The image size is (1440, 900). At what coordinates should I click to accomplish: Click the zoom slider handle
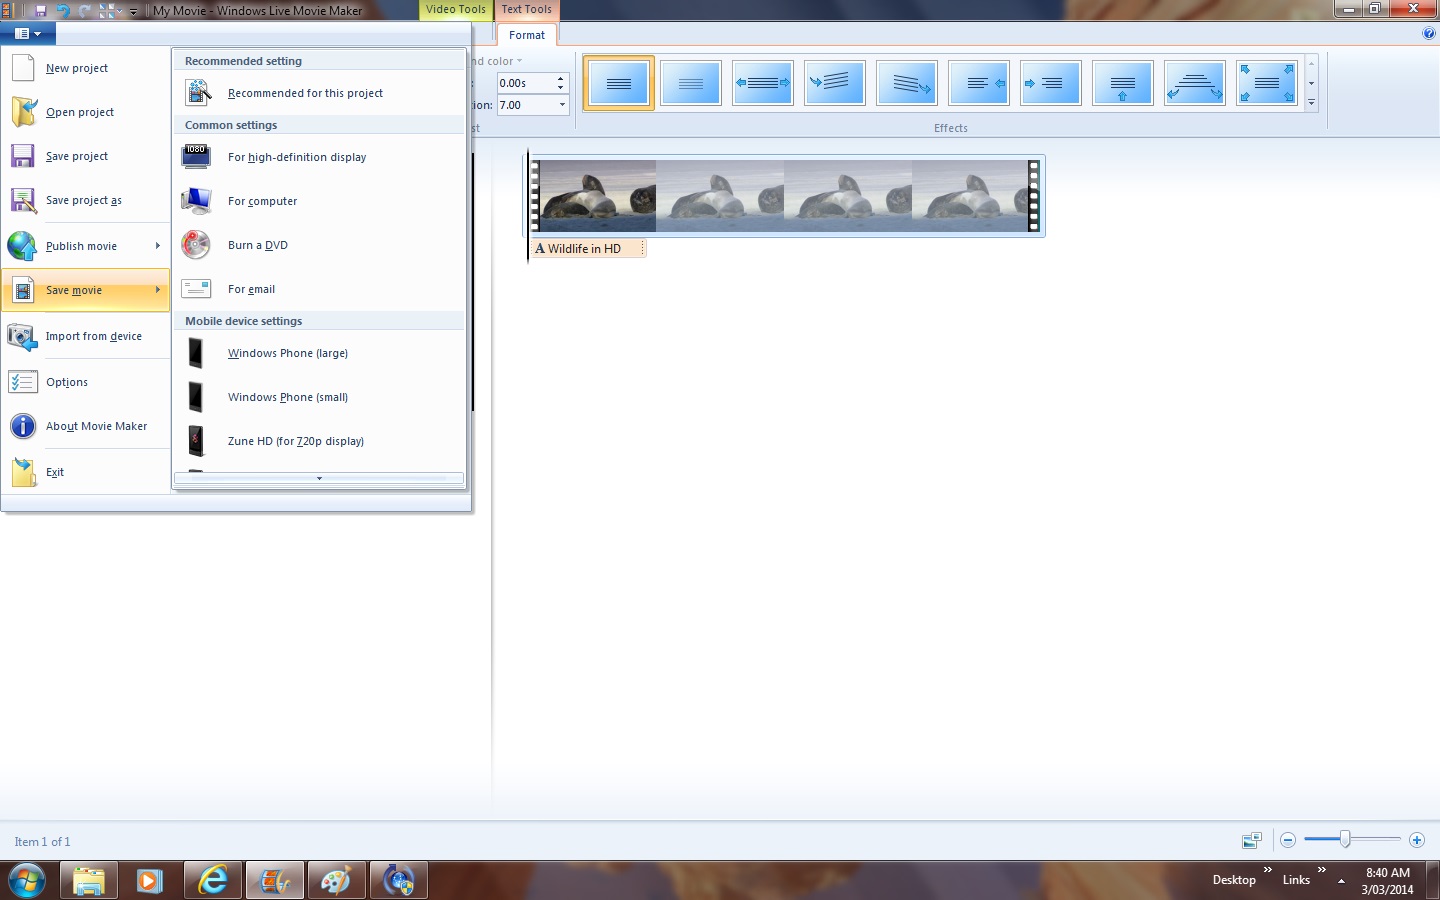[x=1345, y=840]
